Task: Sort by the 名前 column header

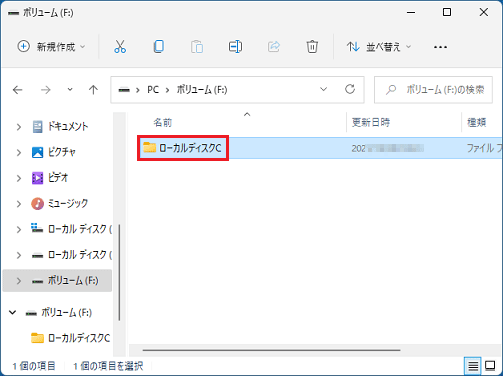Action: (x=162, y=123)
